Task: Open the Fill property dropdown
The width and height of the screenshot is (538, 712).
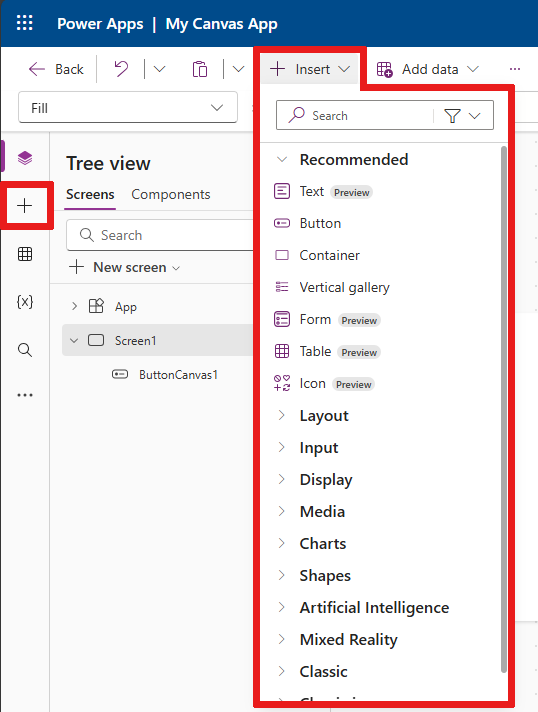Action: pos(128,108)
